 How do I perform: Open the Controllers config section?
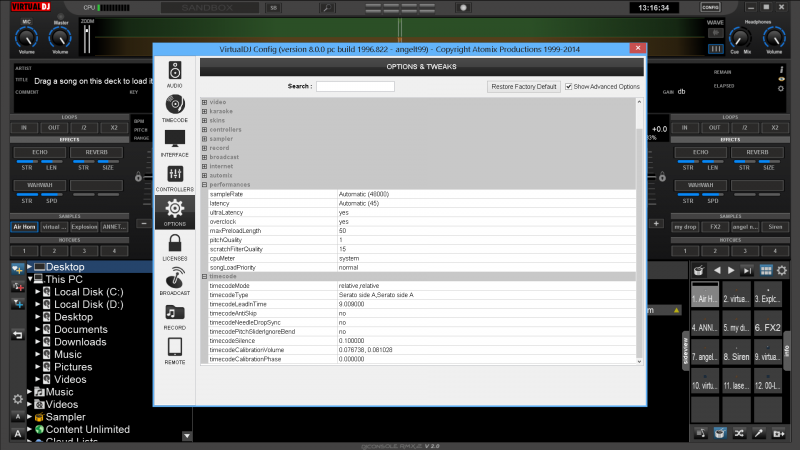[x=174, y=178]
